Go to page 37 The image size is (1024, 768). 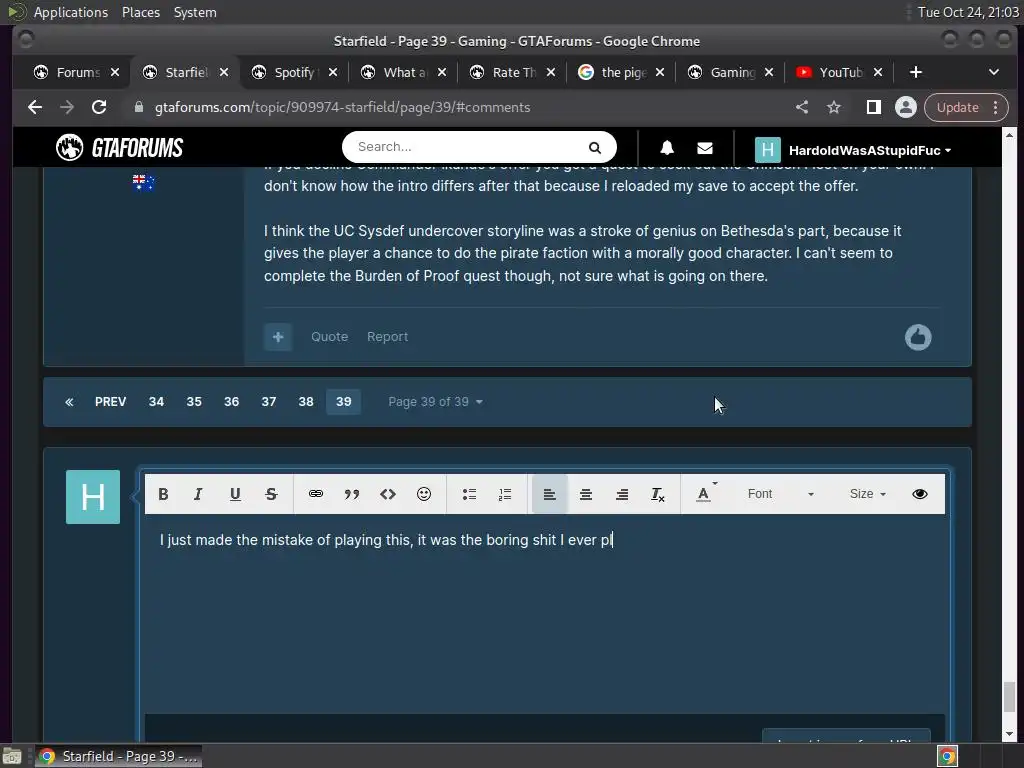(268, 402)
